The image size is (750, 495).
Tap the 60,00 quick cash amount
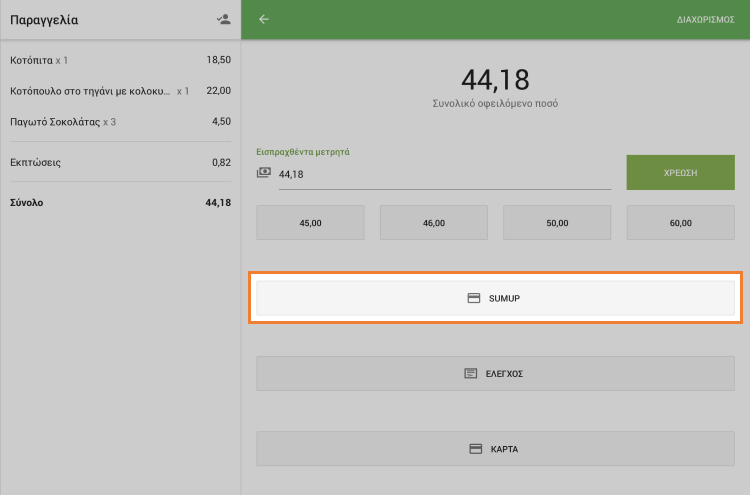point(680,223)
